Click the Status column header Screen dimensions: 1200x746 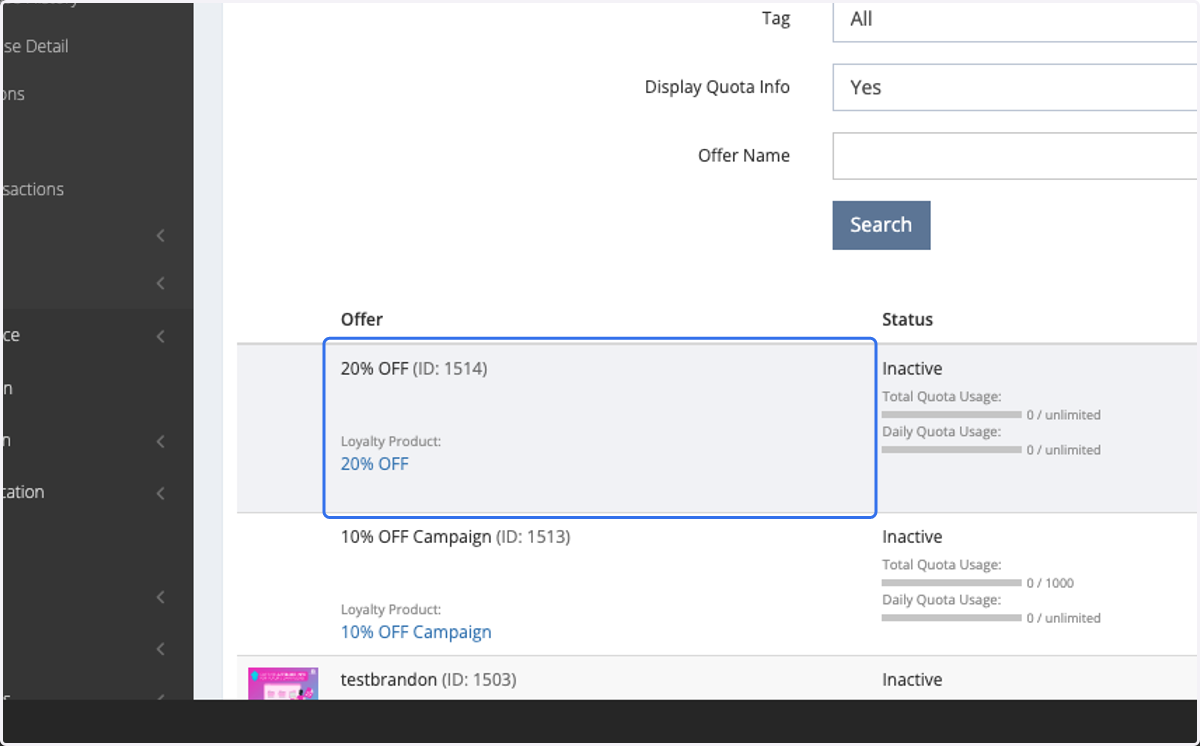tap(907, 320)
